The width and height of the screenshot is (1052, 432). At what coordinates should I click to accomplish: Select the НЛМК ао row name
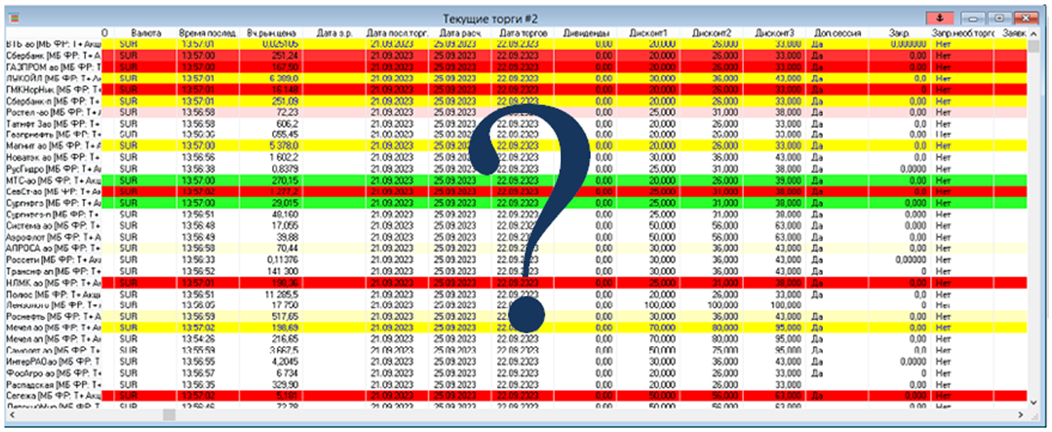[x=53, y=282]
